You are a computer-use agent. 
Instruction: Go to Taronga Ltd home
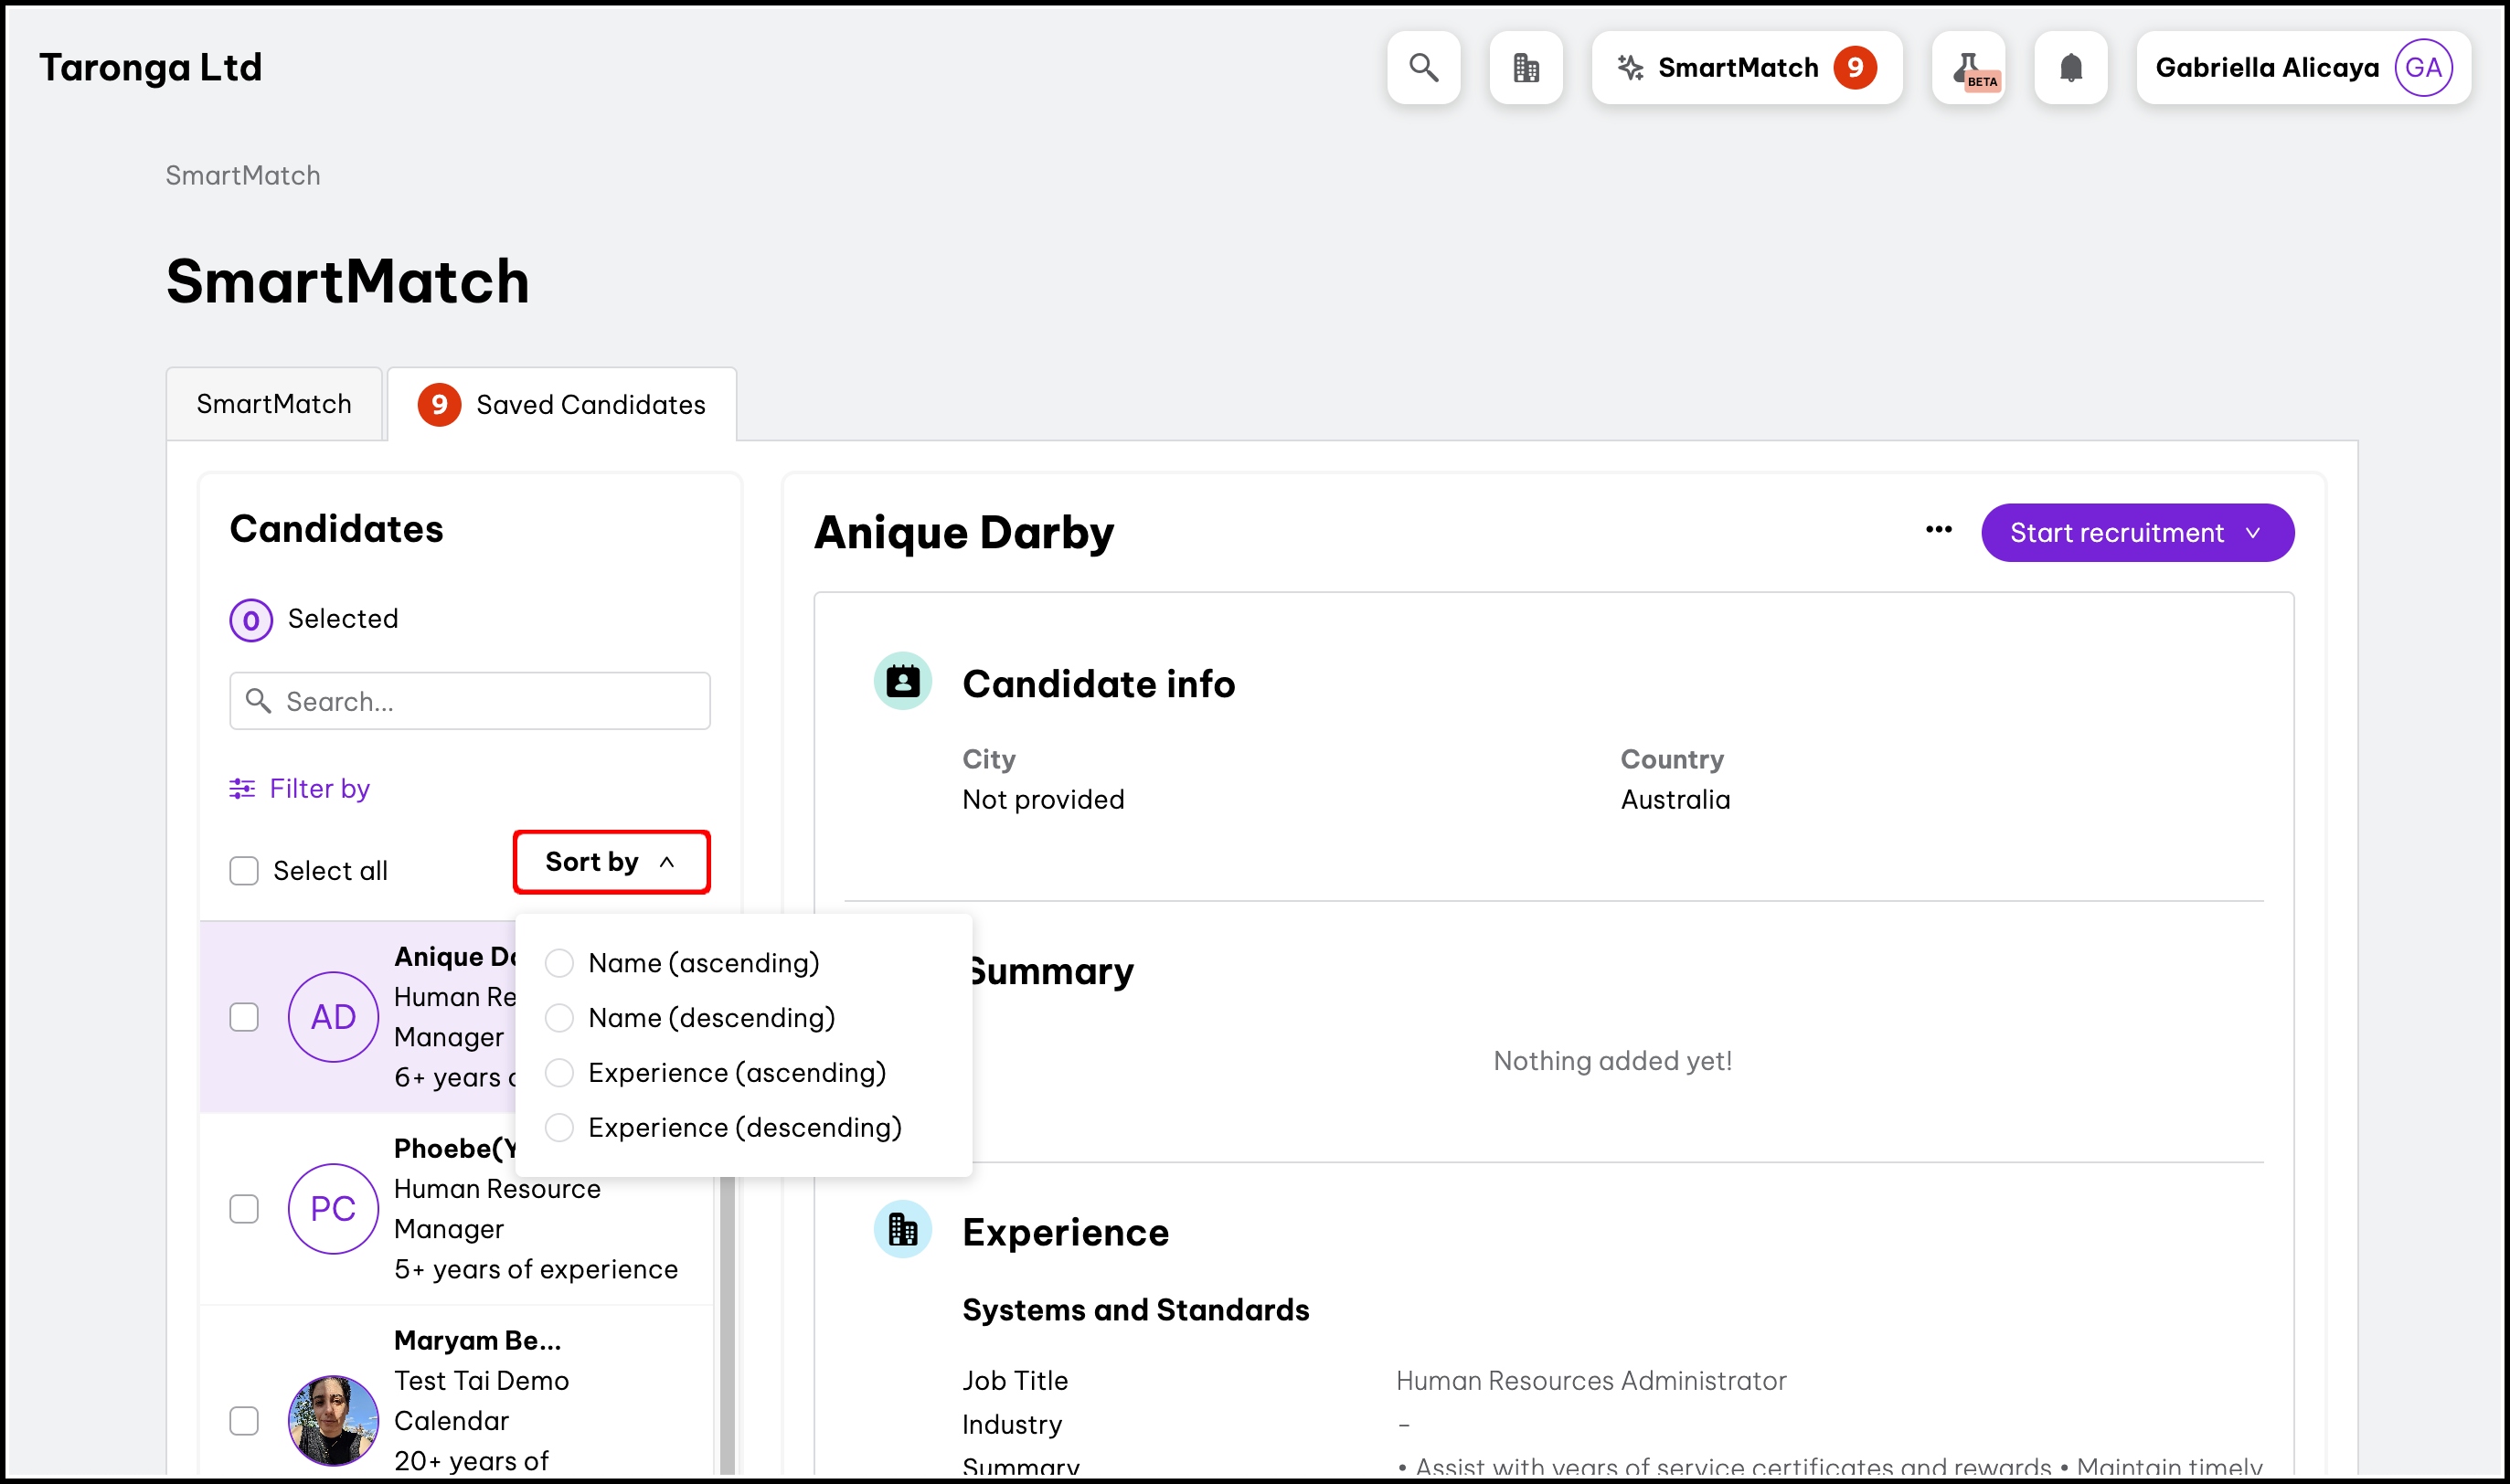(151, 67)
